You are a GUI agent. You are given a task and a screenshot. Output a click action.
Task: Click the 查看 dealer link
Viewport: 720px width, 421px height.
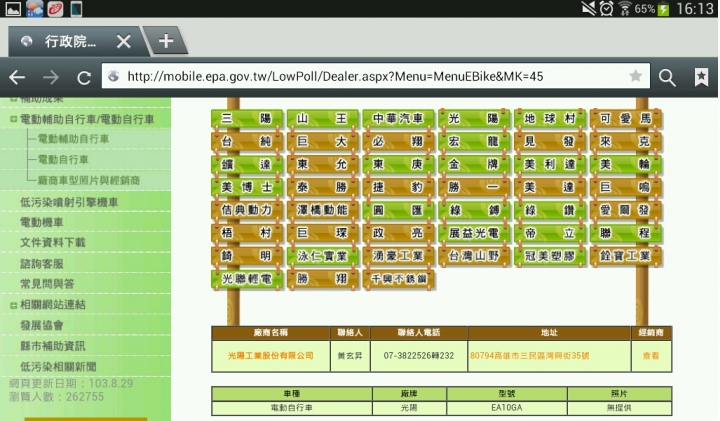[651, 355]
